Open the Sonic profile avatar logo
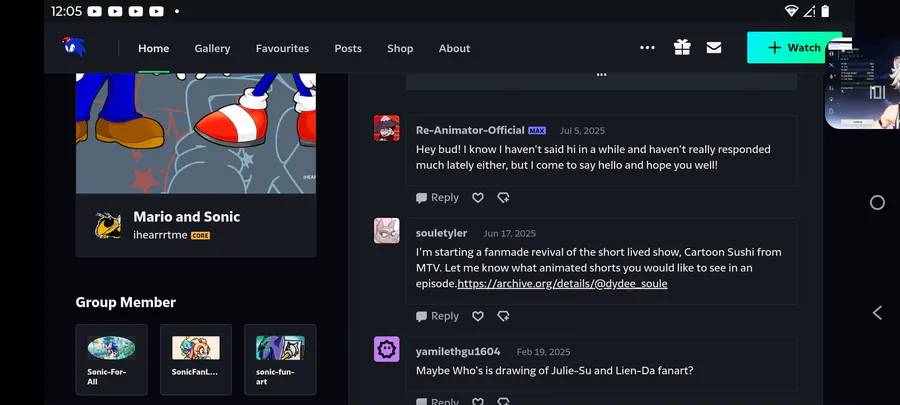This screenshot has width=900, height=405. (74, 46)
